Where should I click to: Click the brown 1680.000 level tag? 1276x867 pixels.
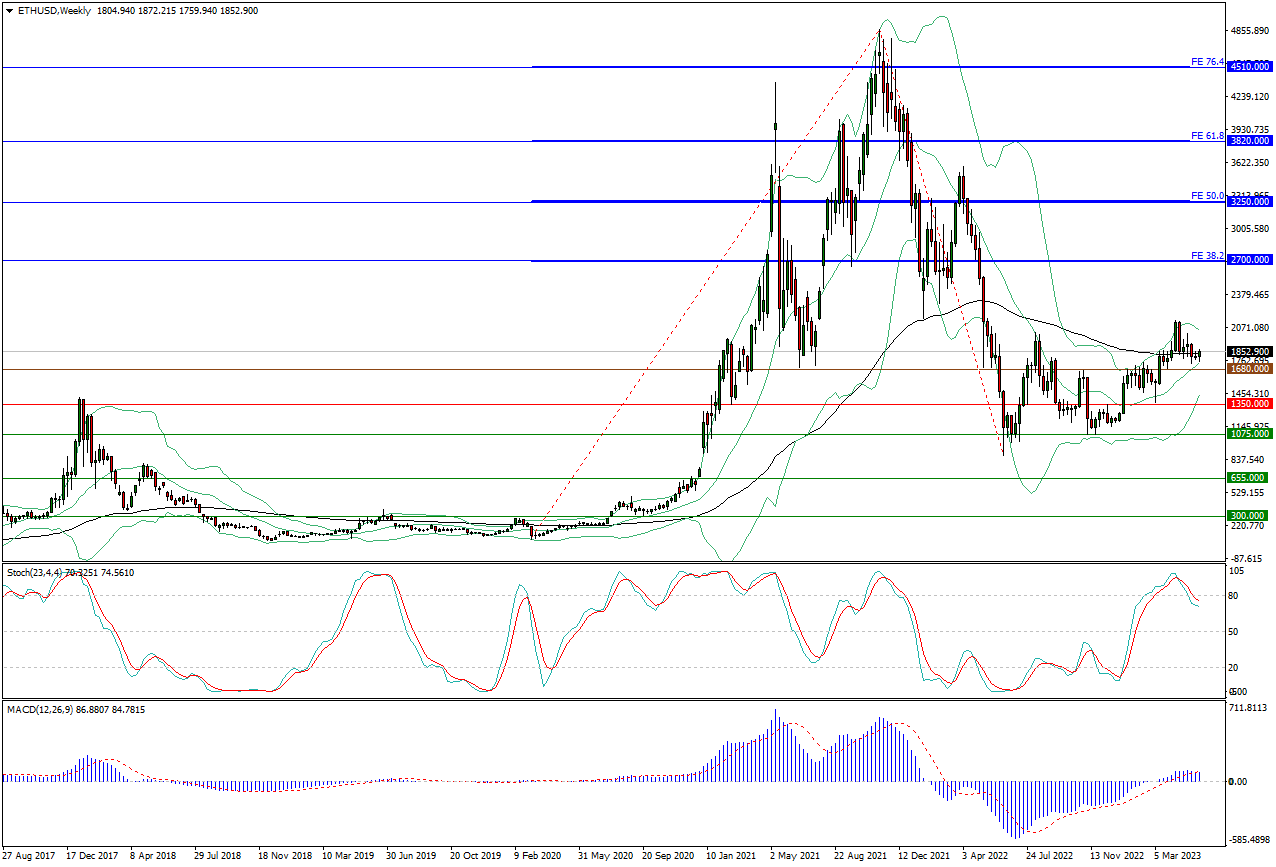(1248, 369)
